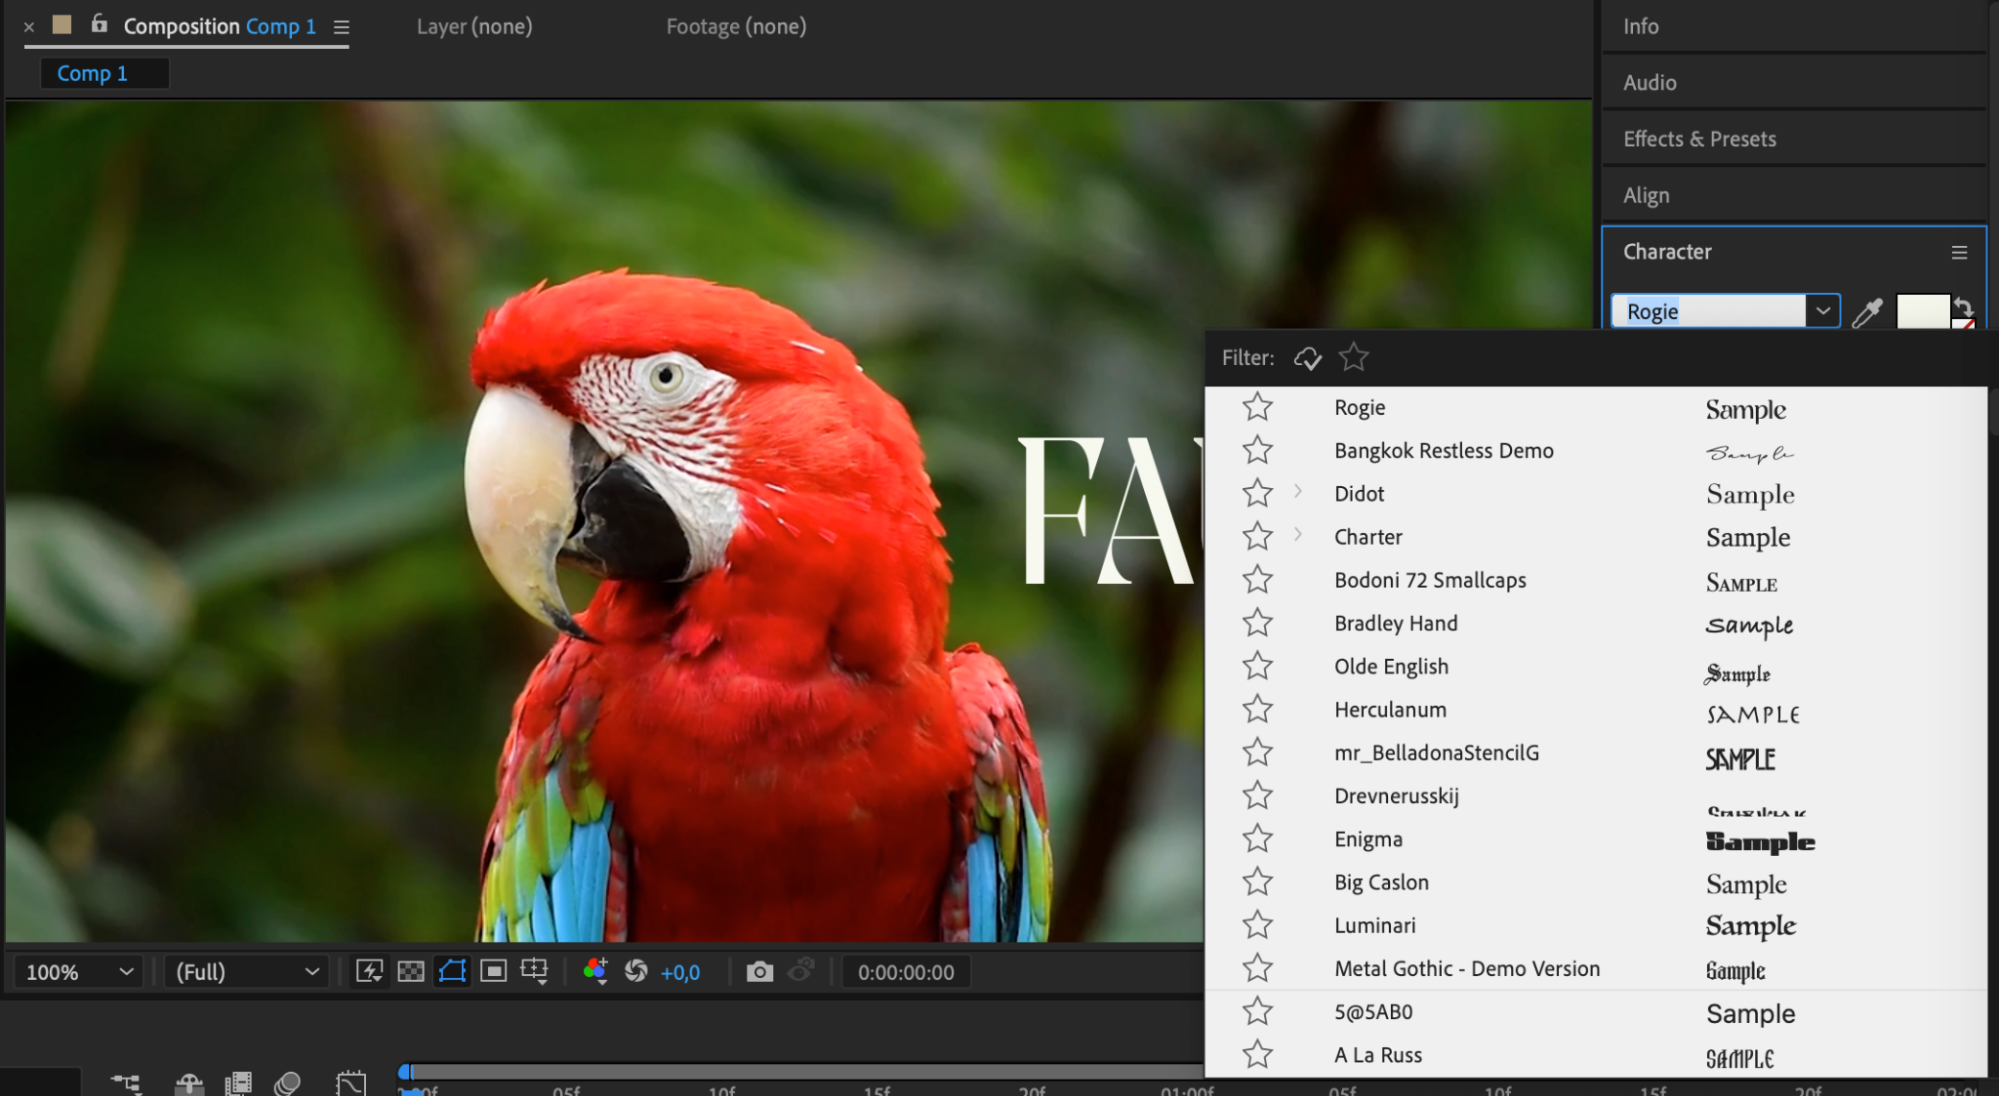Open the 100% magnification dropdown

[79, 972]
